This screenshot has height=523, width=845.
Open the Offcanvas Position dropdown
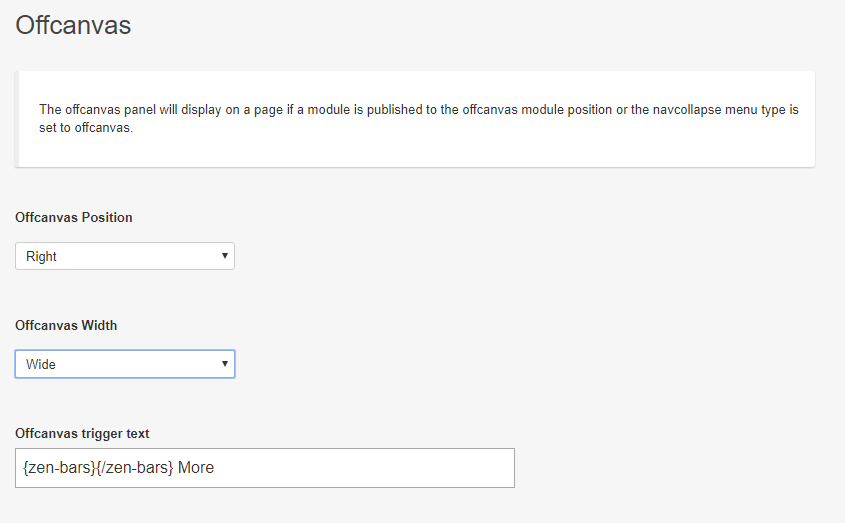[x=124, y=256]
